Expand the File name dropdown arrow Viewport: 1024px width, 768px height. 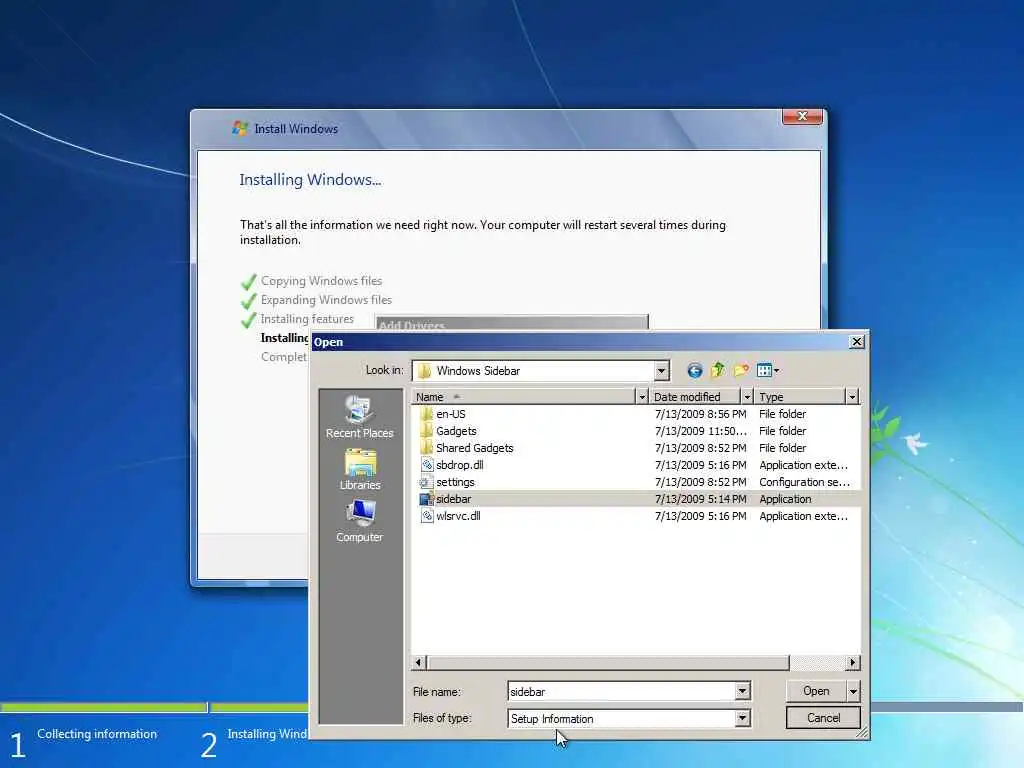[743, 691]
